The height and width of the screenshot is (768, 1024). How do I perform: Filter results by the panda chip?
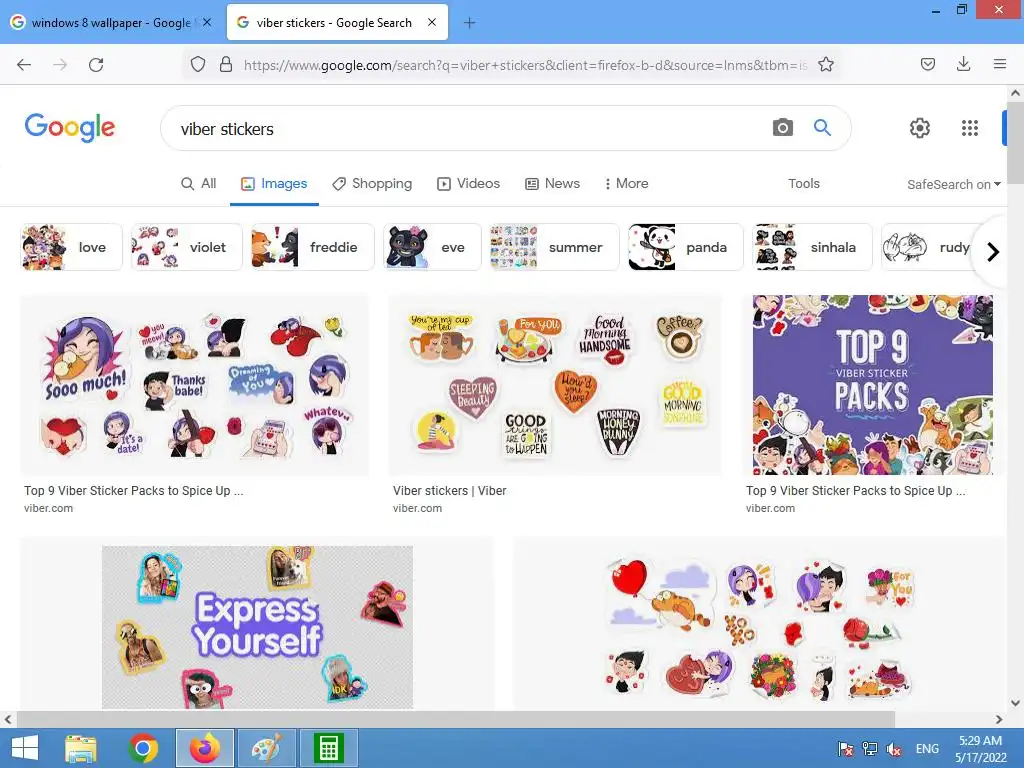[686, 247]
